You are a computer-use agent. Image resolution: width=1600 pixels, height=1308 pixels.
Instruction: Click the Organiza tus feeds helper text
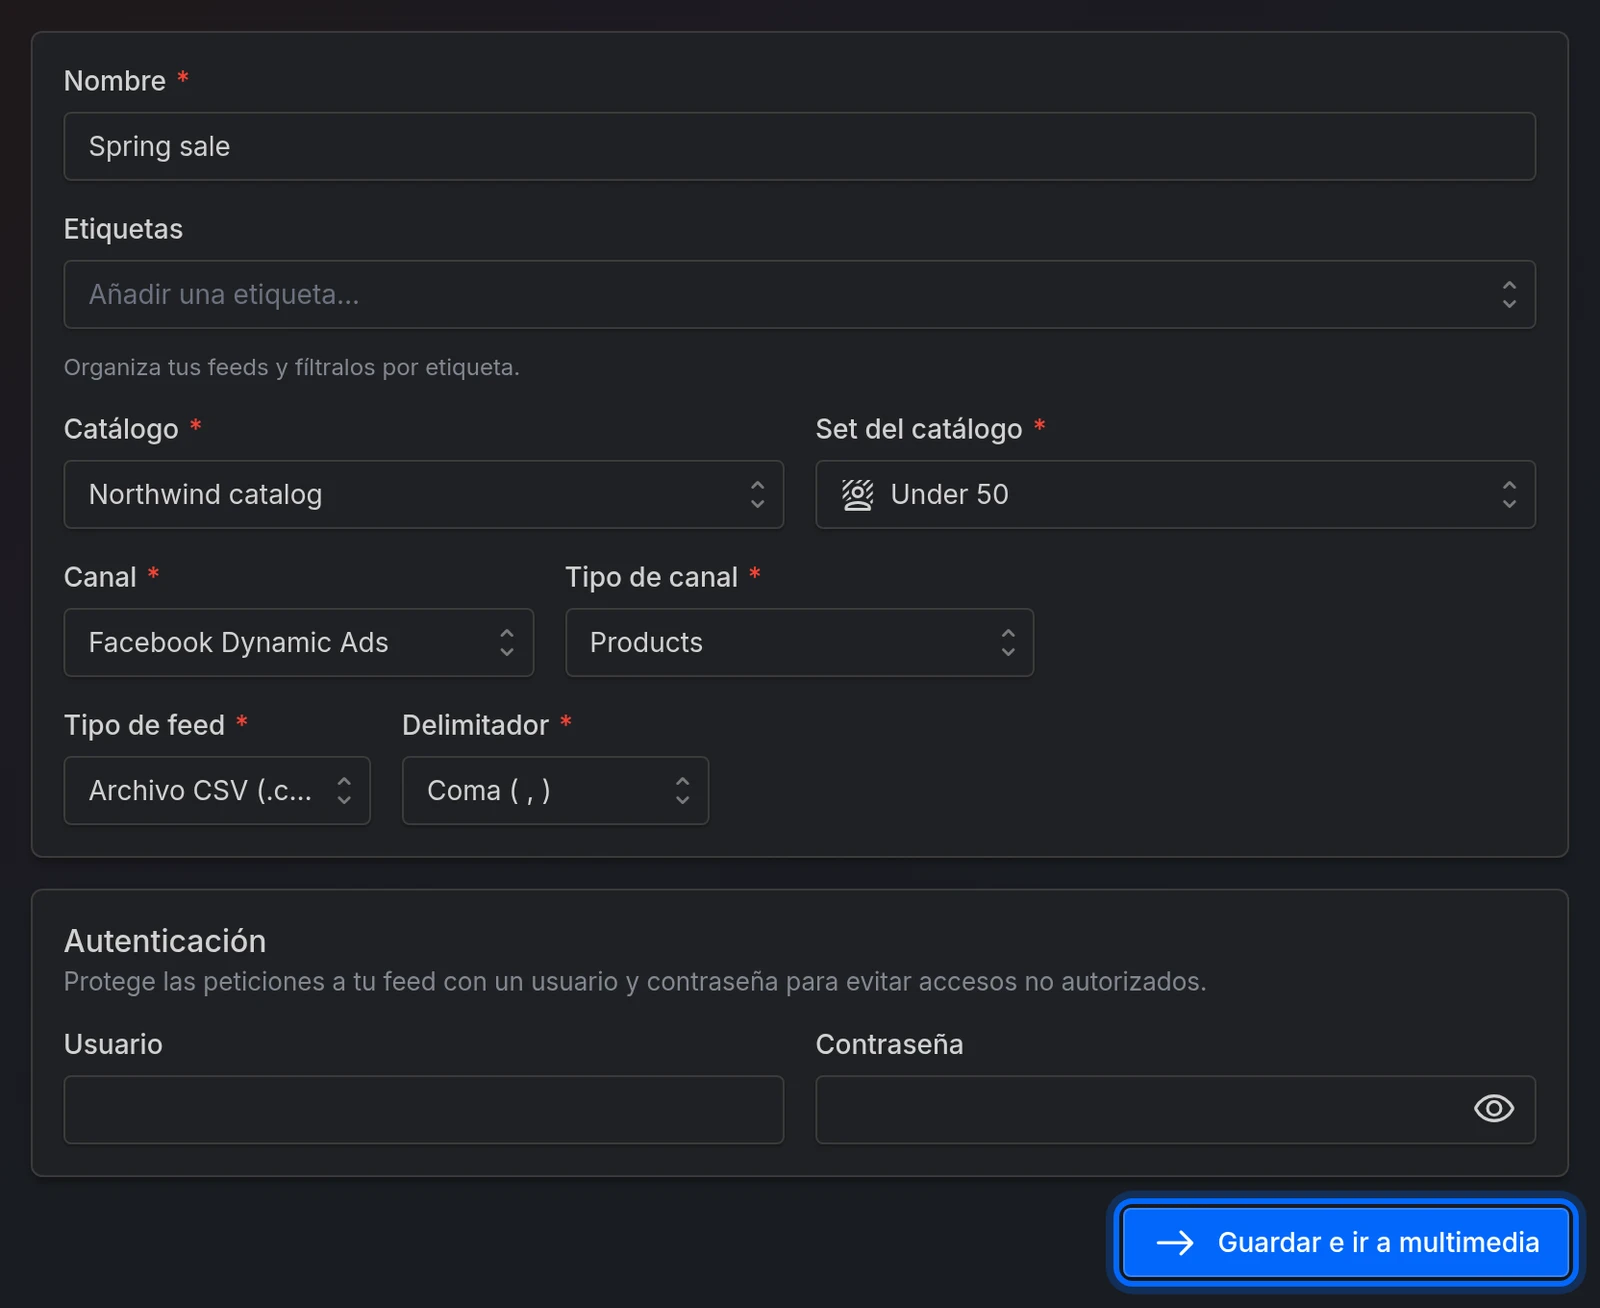[292, 367]
